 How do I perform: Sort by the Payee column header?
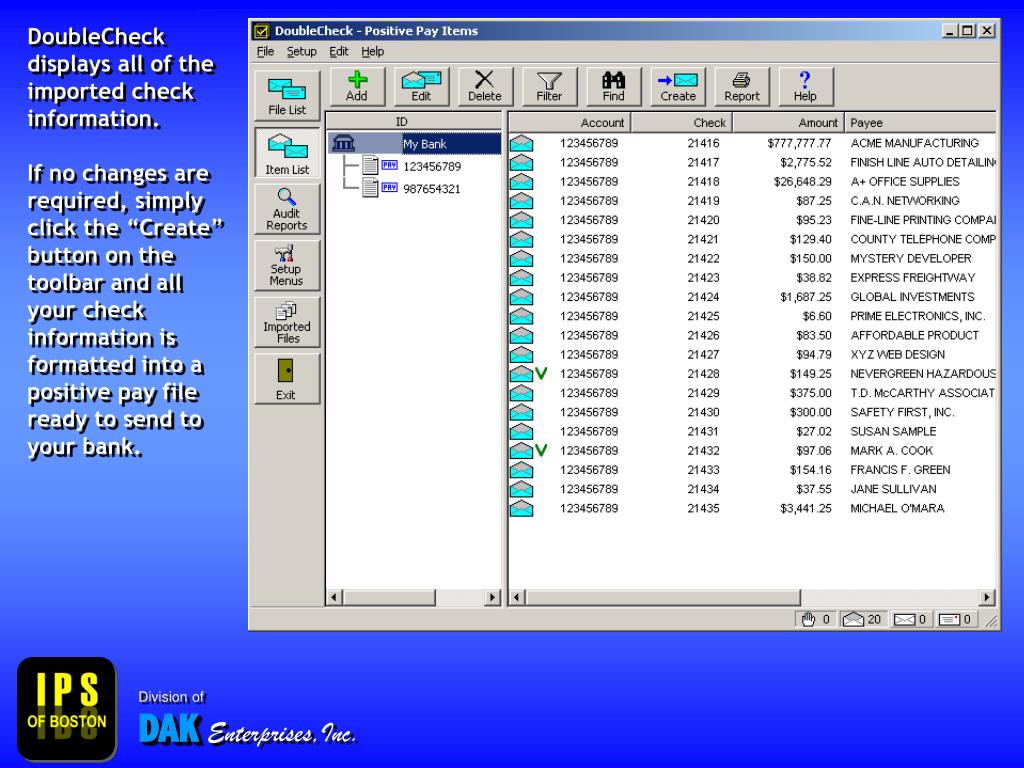[920, 122]
